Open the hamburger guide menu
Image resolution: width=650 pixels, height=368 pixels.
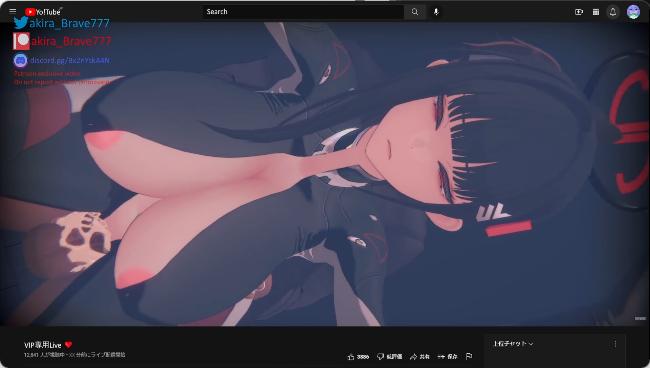13,11
